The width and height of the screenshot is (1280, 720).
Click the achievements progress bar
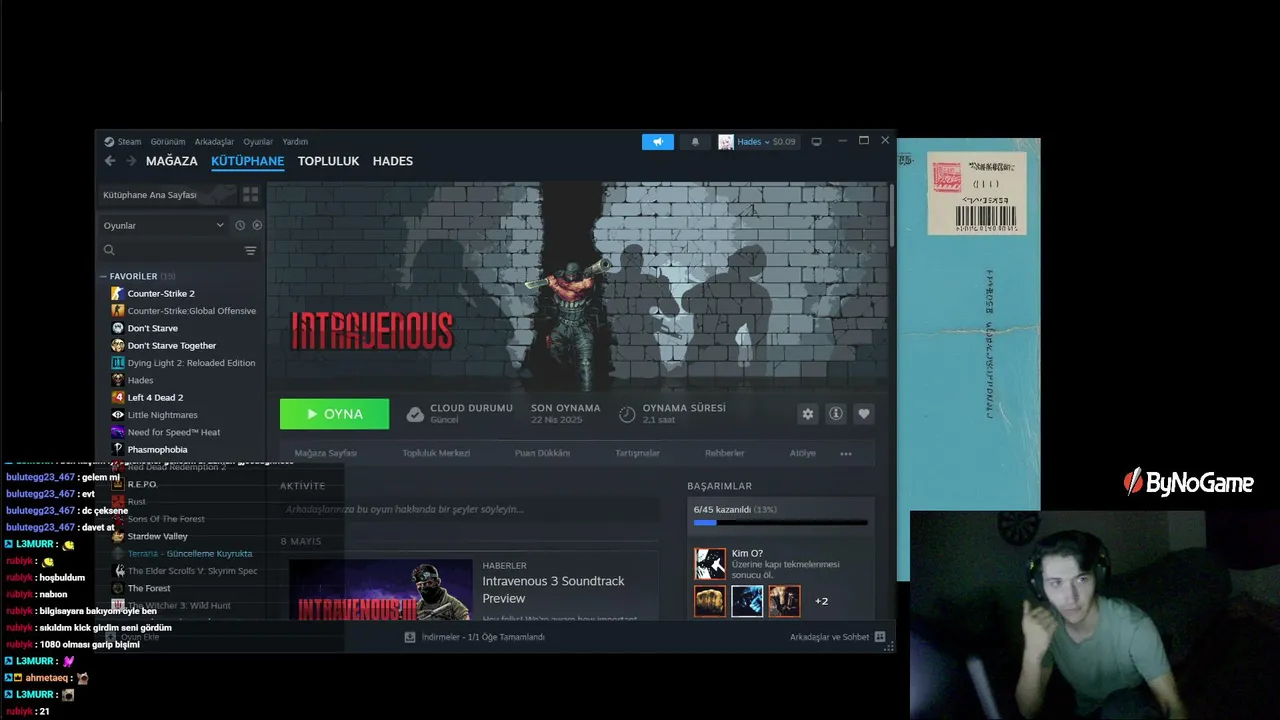click(780, 523)
